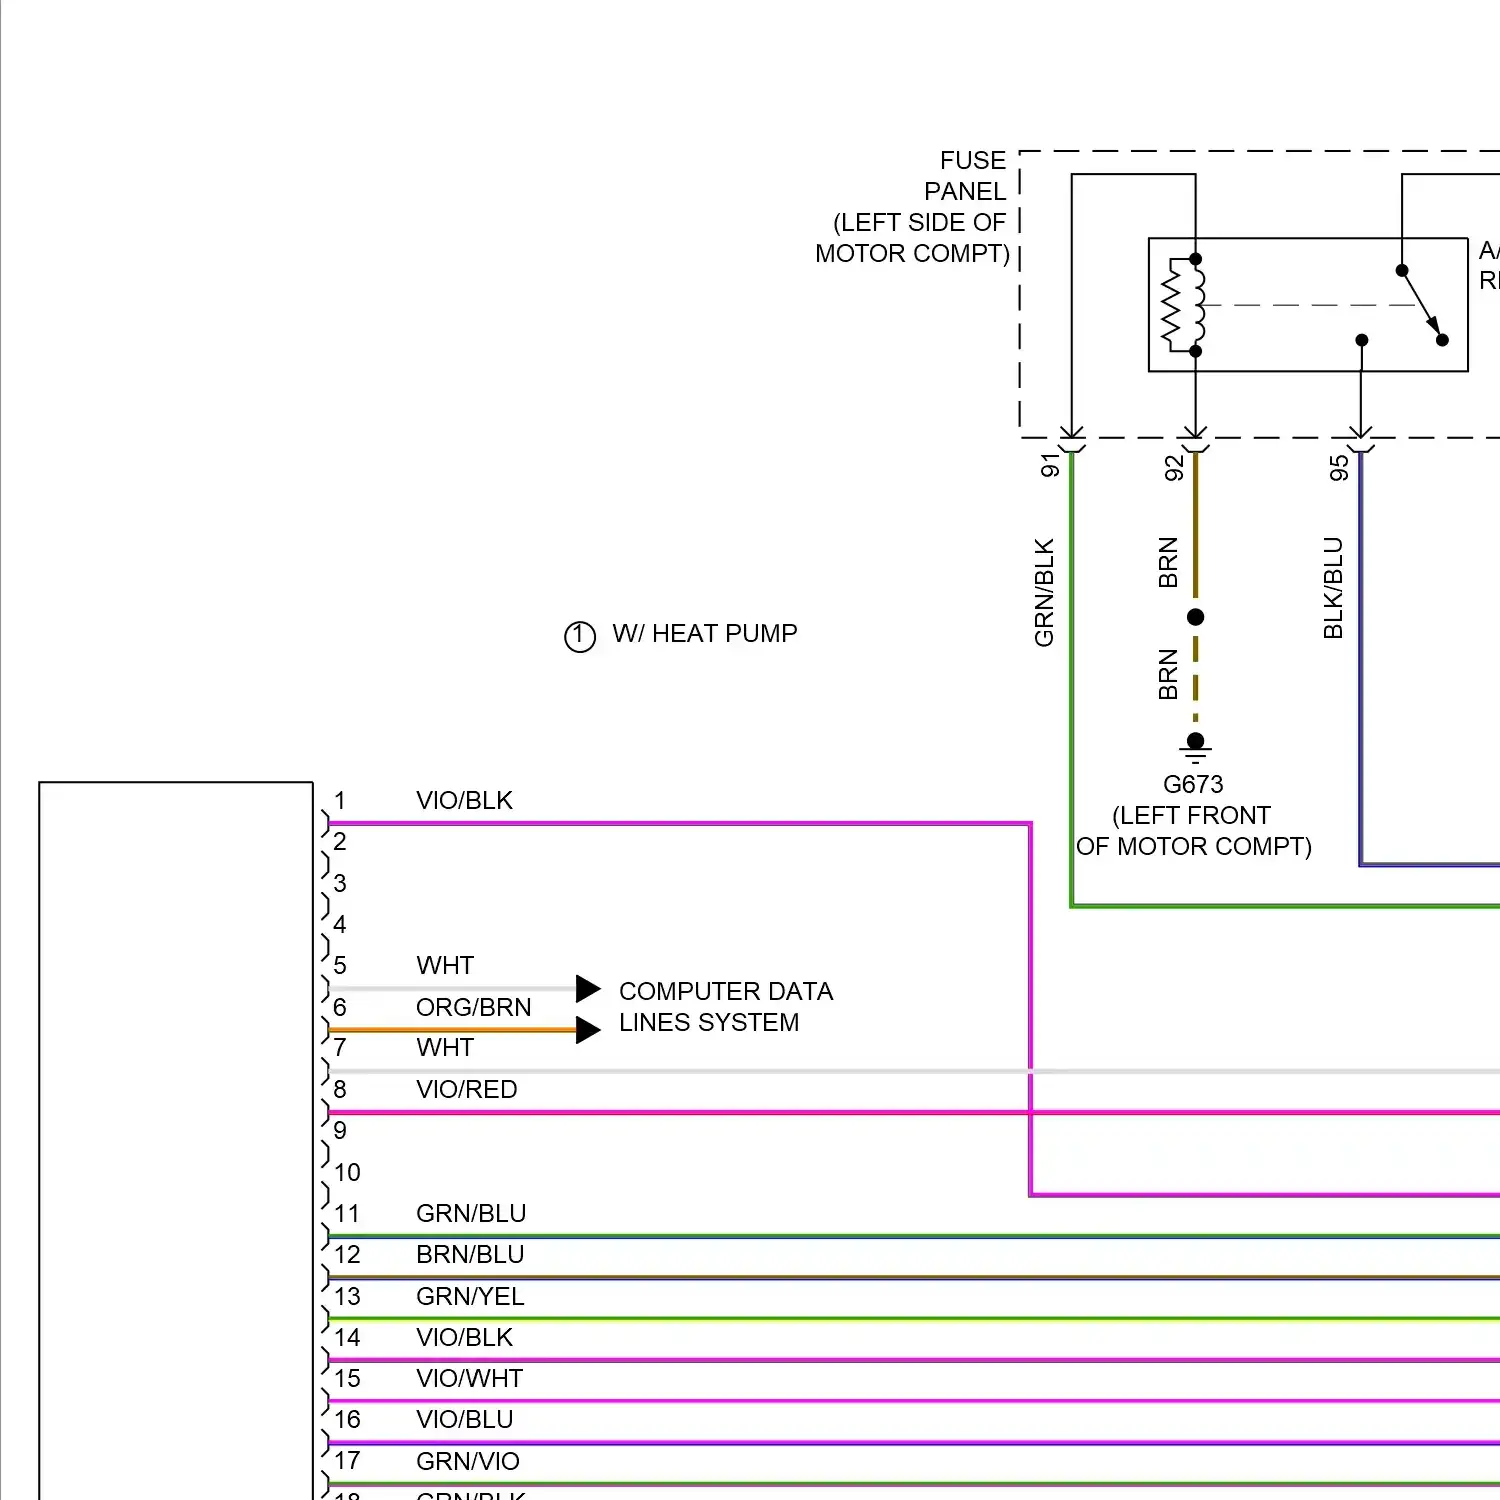Click the arrowhead at the pin 5 WHT wire
The height and width of the screenshot is (1500, 1500).
[x=588, y=989]
